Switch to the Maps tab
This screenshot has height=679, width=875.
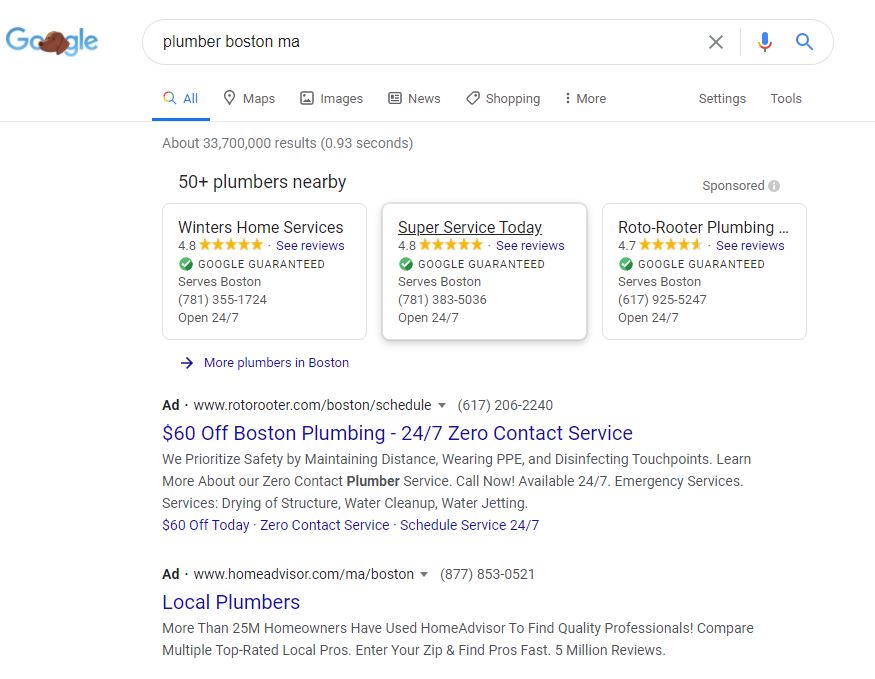point(249,99)
